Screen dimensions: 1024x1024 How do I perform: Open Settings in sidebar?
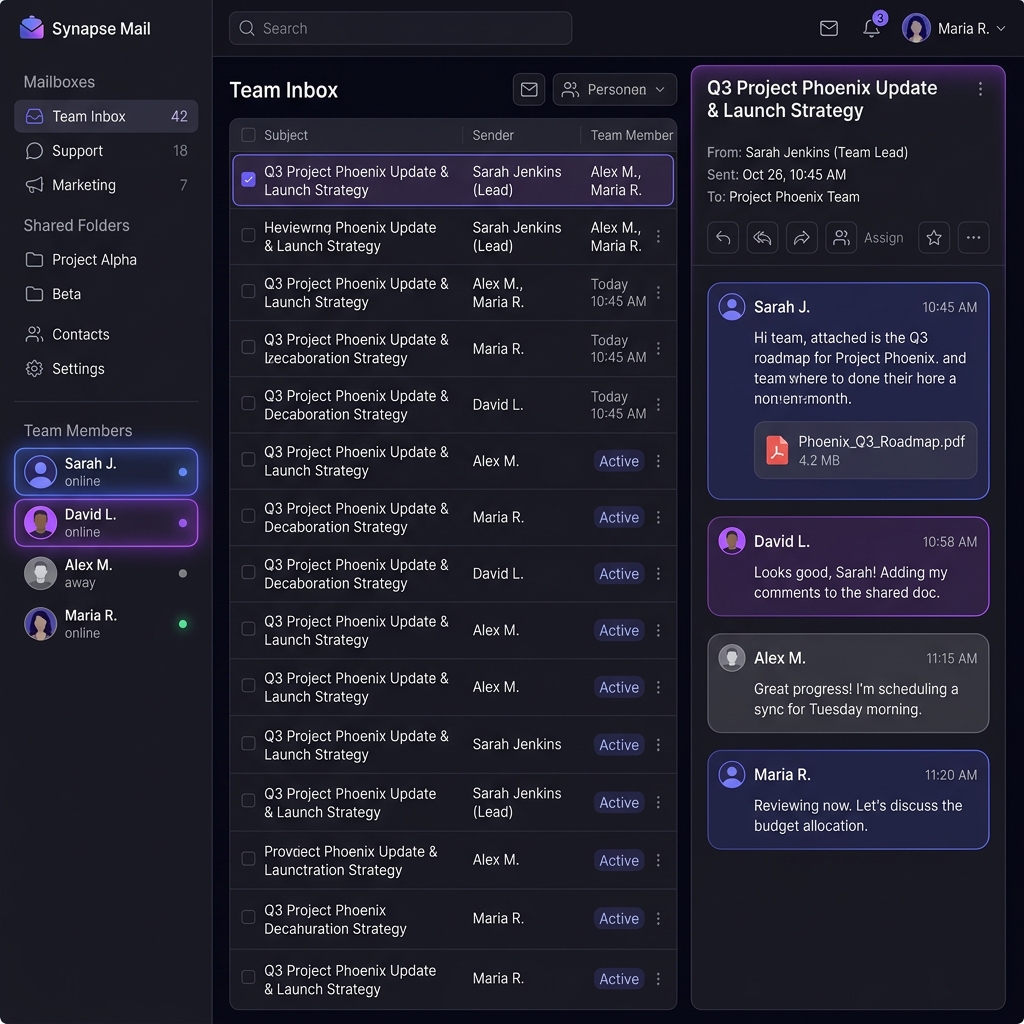tap(106, 368)
